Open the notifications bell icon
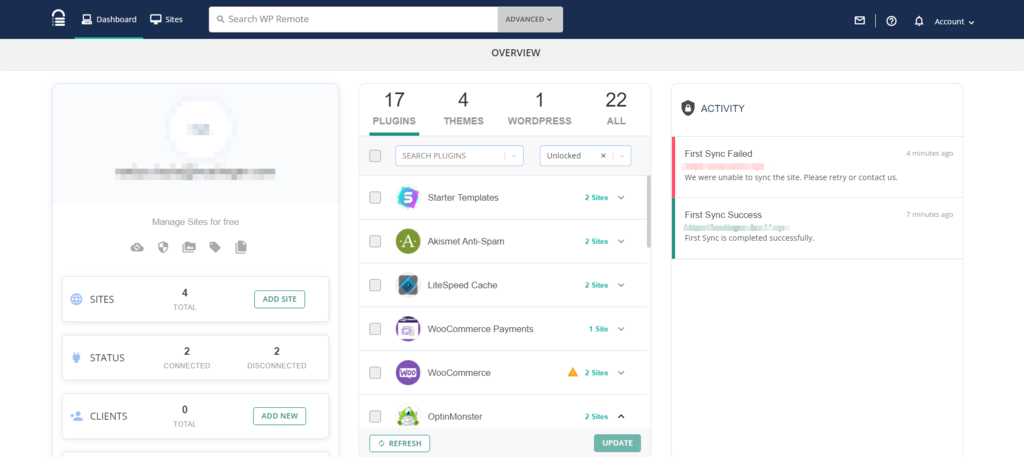The width and height of the screenshot is (1024, 457). point(919,20)
